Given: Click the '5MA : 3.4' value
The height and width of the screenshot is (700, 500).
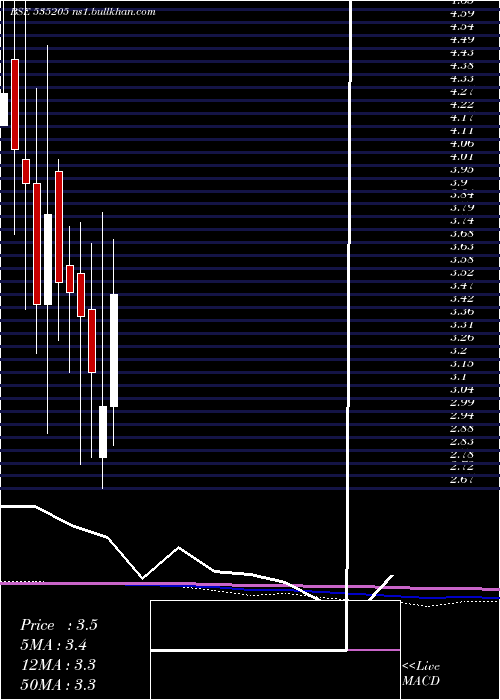Looking at the screenshot, I should (x=54, y=645).
